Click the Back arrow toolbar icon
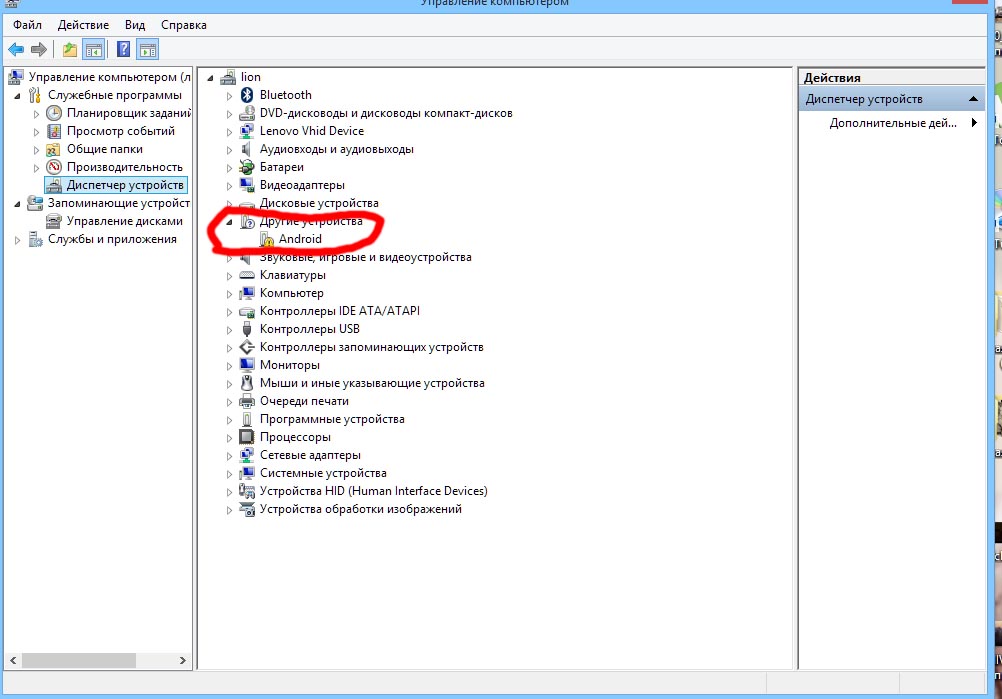 [x=16, y=49]
